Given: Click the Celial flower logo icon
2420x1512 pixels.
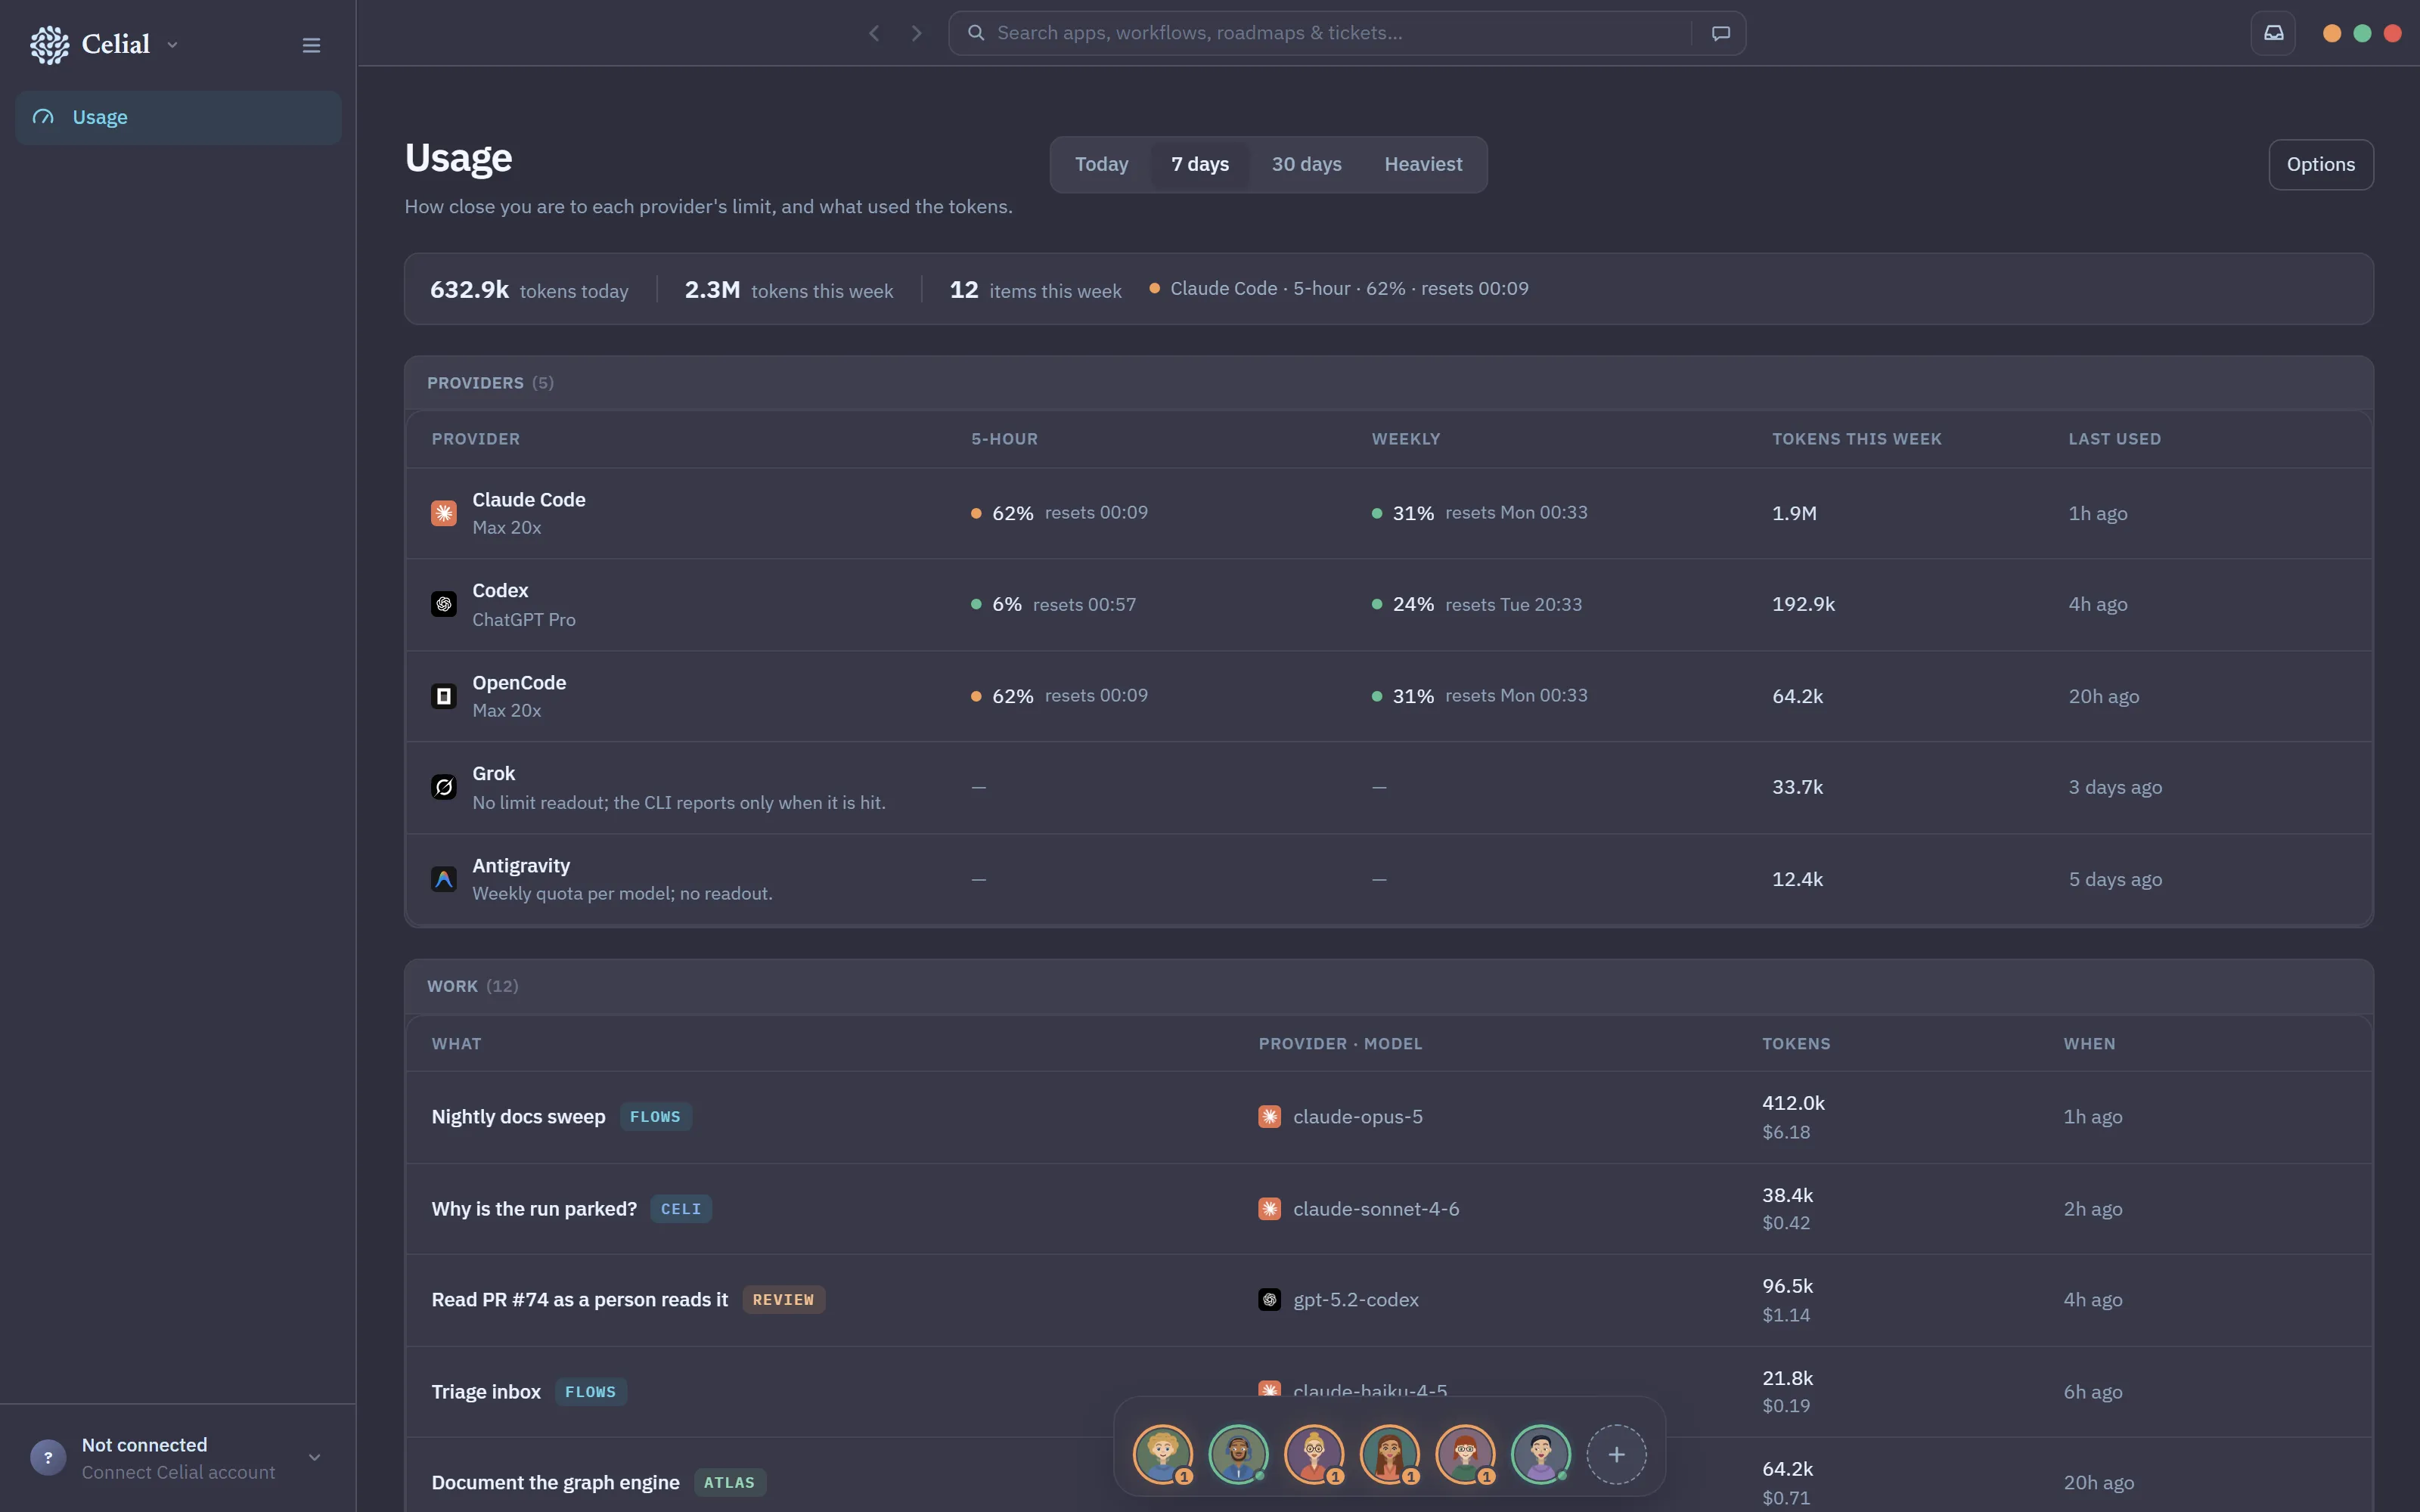Looking at the screenshot, I should (x=49, y=45).
